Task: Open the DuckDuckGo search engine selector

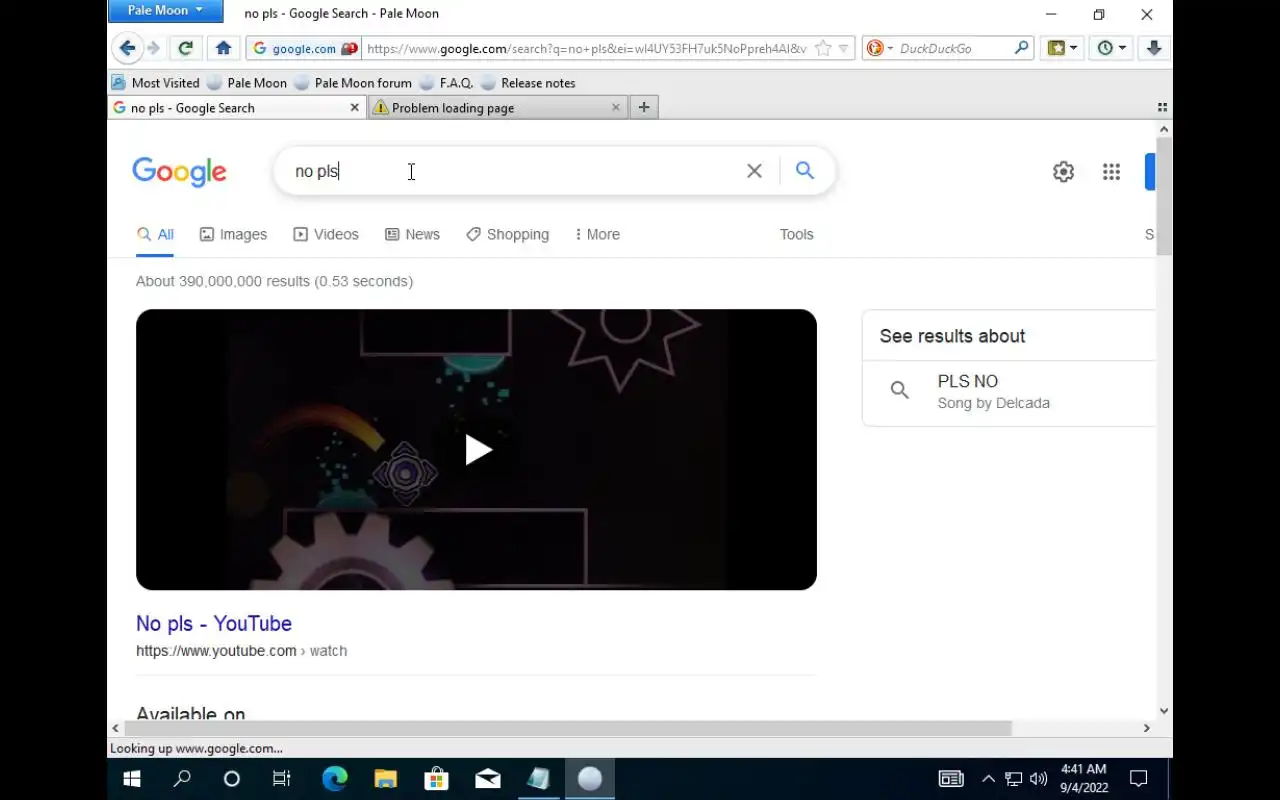Action: pyautogui.click(x=880, y=48)
